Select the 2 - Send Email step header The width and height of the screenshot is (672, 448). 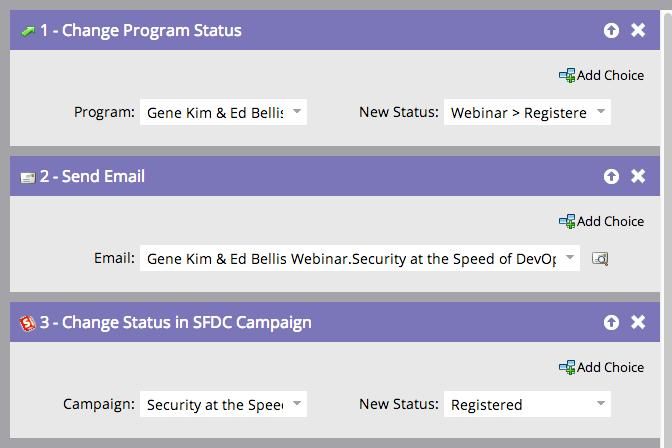click(335, 176)
